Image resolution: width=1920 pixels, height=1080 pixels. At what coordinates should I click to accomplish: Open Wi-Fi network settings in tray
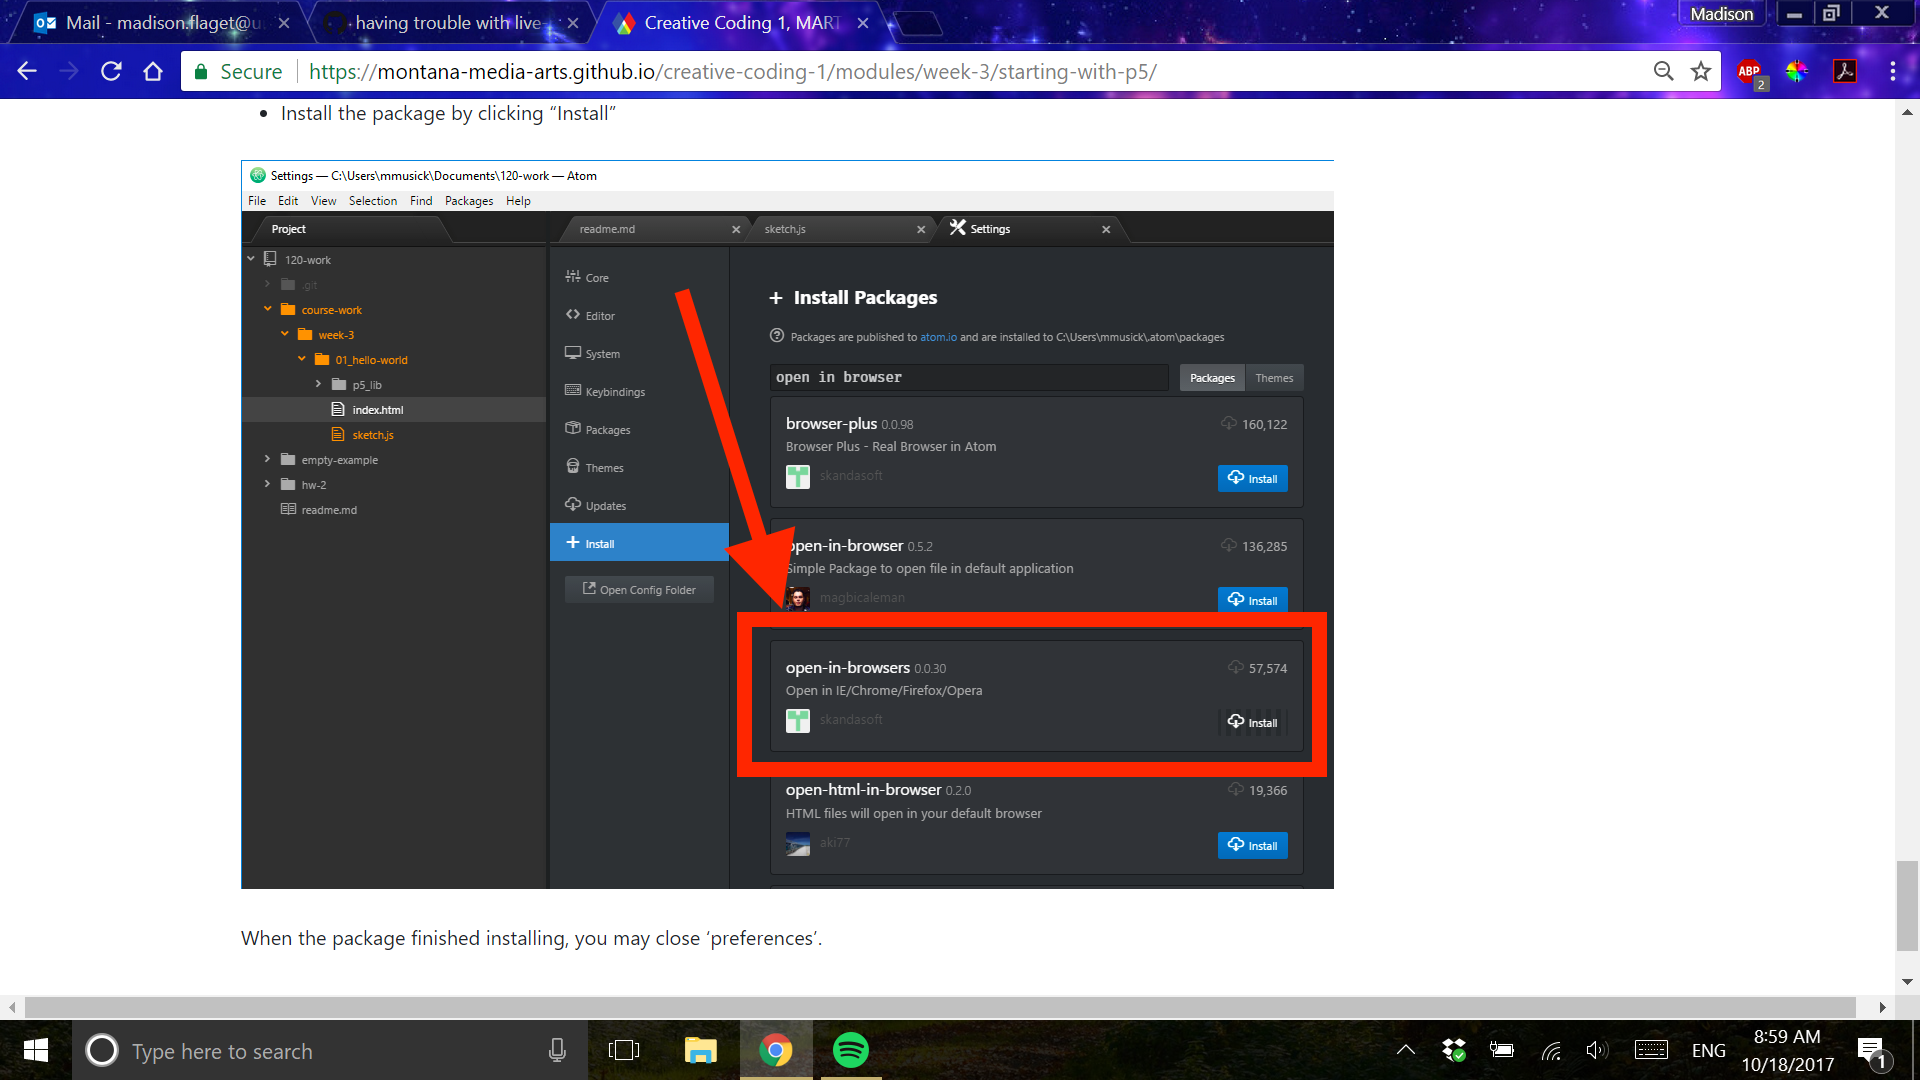(1551, 1050)
